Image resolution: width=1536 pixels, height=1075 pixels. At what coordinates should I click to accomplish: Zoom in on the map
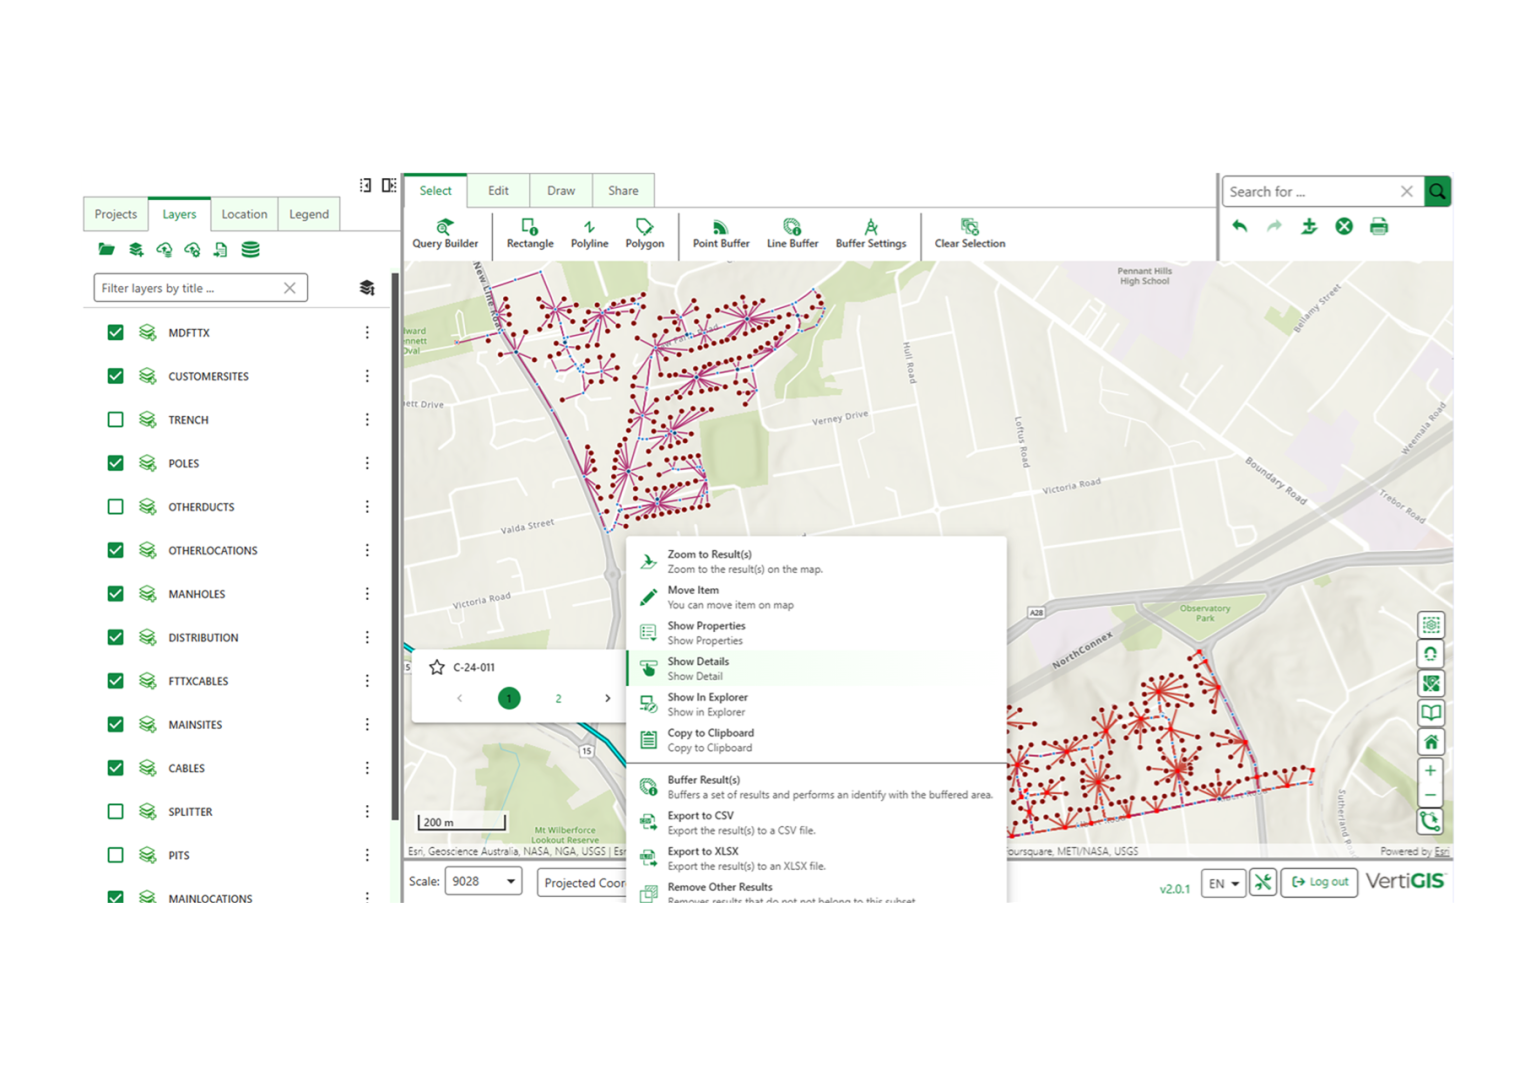click(1431, 771)
